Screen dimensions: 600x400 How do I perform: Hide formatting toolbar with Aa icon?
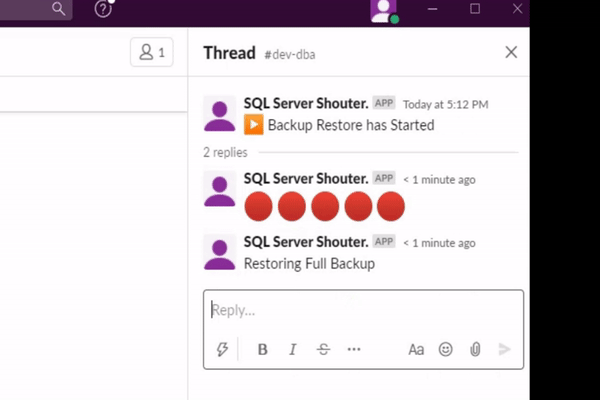(x=416, y=349)
